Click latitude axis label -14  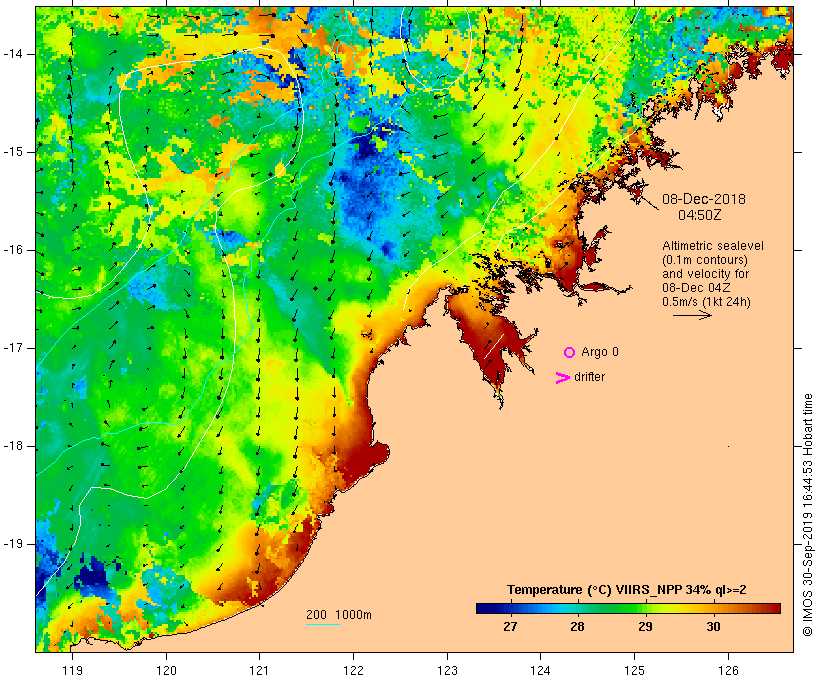[x=13, y=54]
